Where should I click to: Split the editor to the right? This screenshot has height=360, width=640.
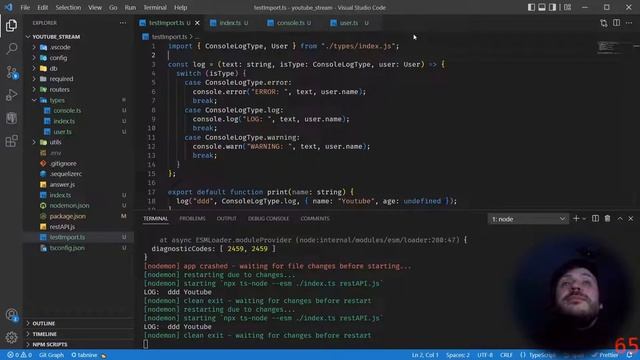coord(616,23)
